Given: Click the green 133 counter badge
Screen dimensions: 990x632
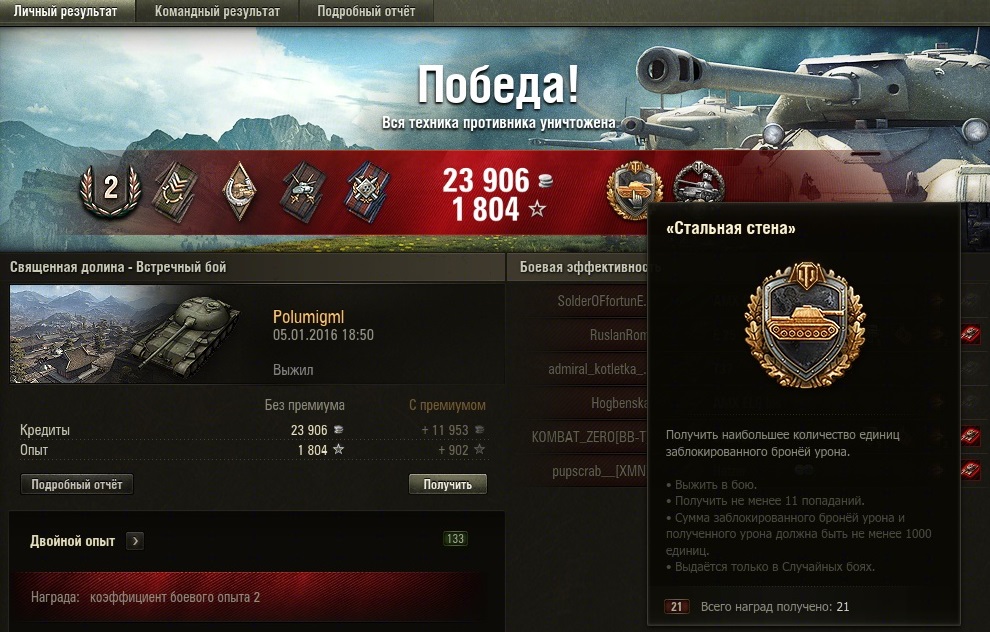Looking at the screenshot, I should [455, 539].
